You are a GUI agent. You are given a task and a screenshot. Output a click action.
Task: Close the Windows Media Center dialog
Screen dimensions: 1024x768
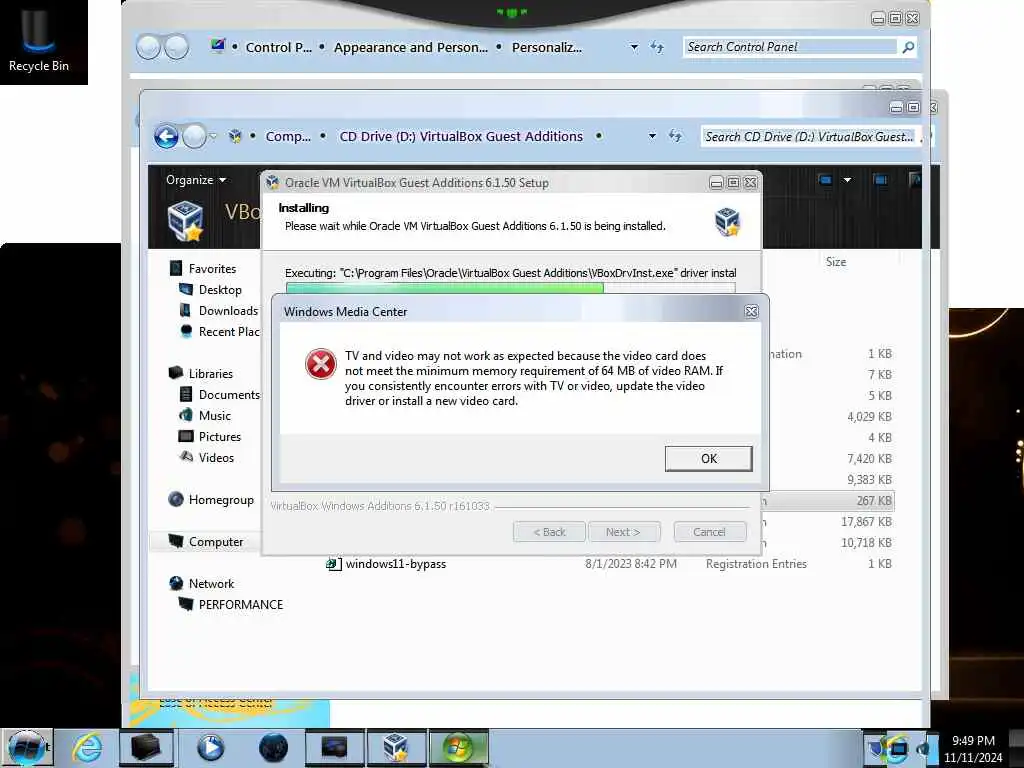pos(751,312)
